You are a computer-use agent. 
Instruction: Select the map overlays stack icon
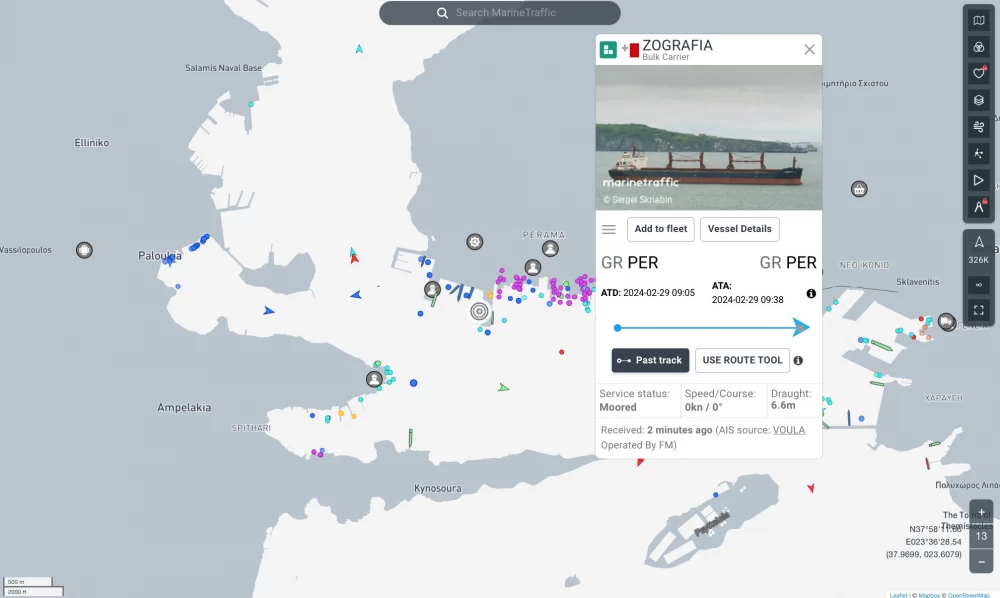click(978, 100)
